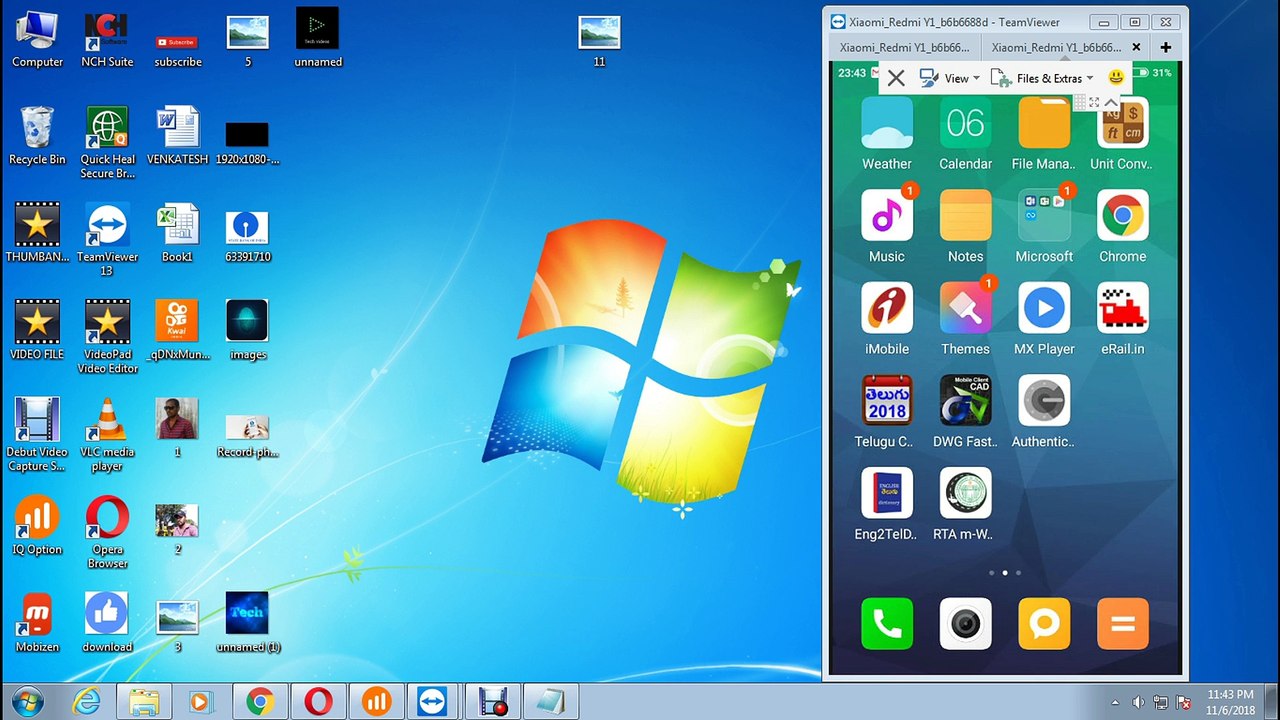Select the TeamViewer 13 desktop shortcut
The image size is (1280, 720).
click(x=107, y=240)
